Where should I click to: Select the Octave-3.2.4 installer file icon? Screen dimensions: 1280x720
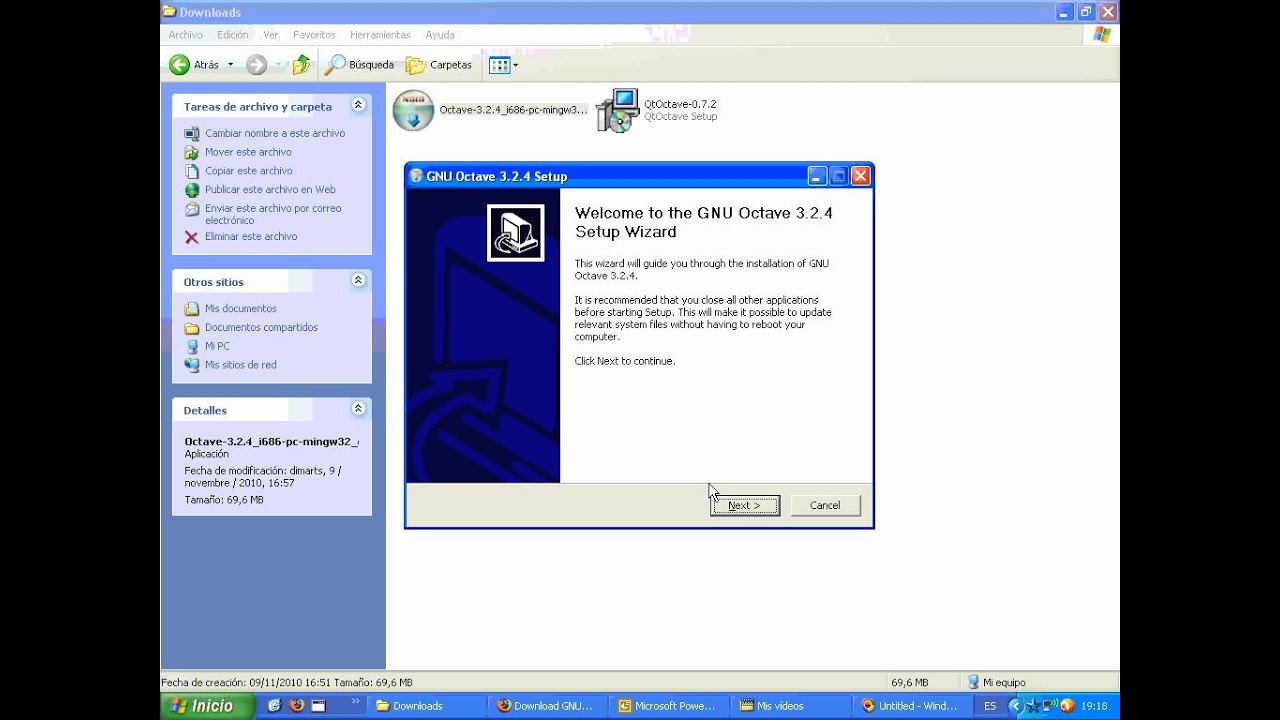413,111
